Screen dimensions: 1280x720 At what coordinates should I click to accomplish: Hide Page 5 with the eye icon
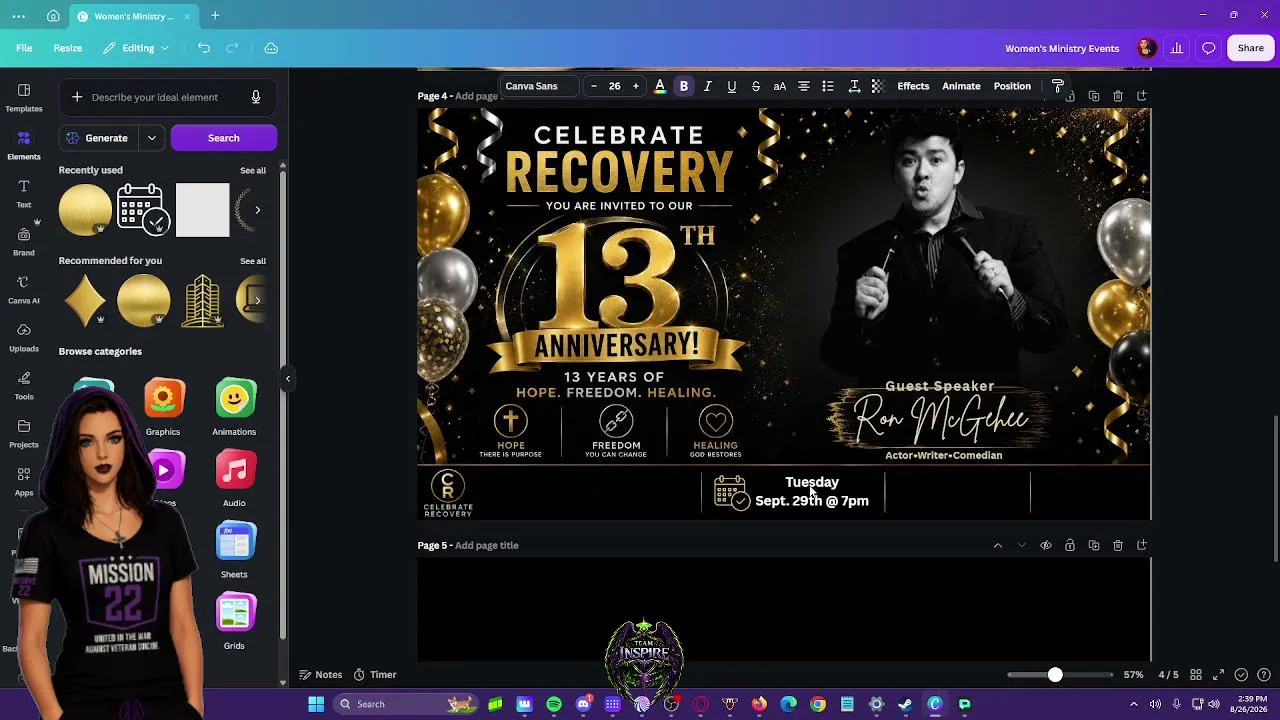[x=1046, y=545]
